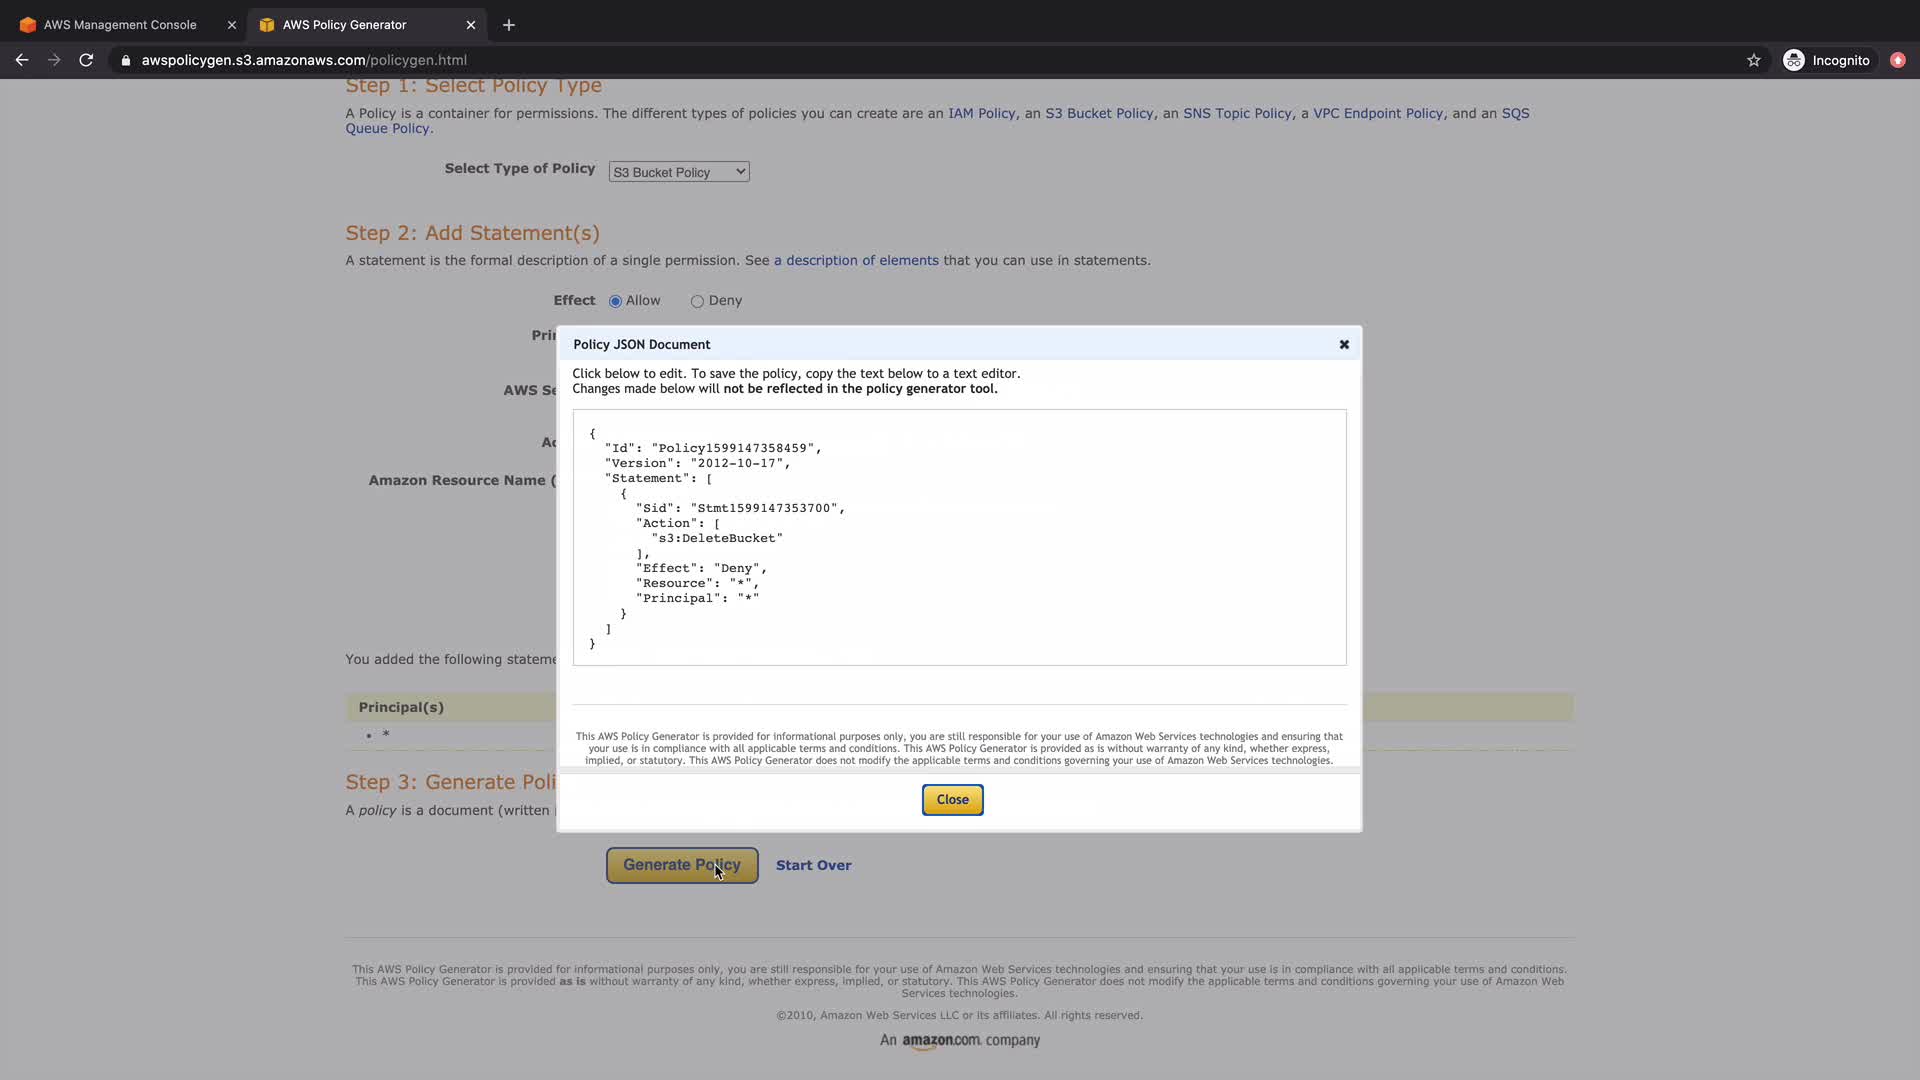Open a new tab with plus icon
1920x1080 pixels.
509,25
